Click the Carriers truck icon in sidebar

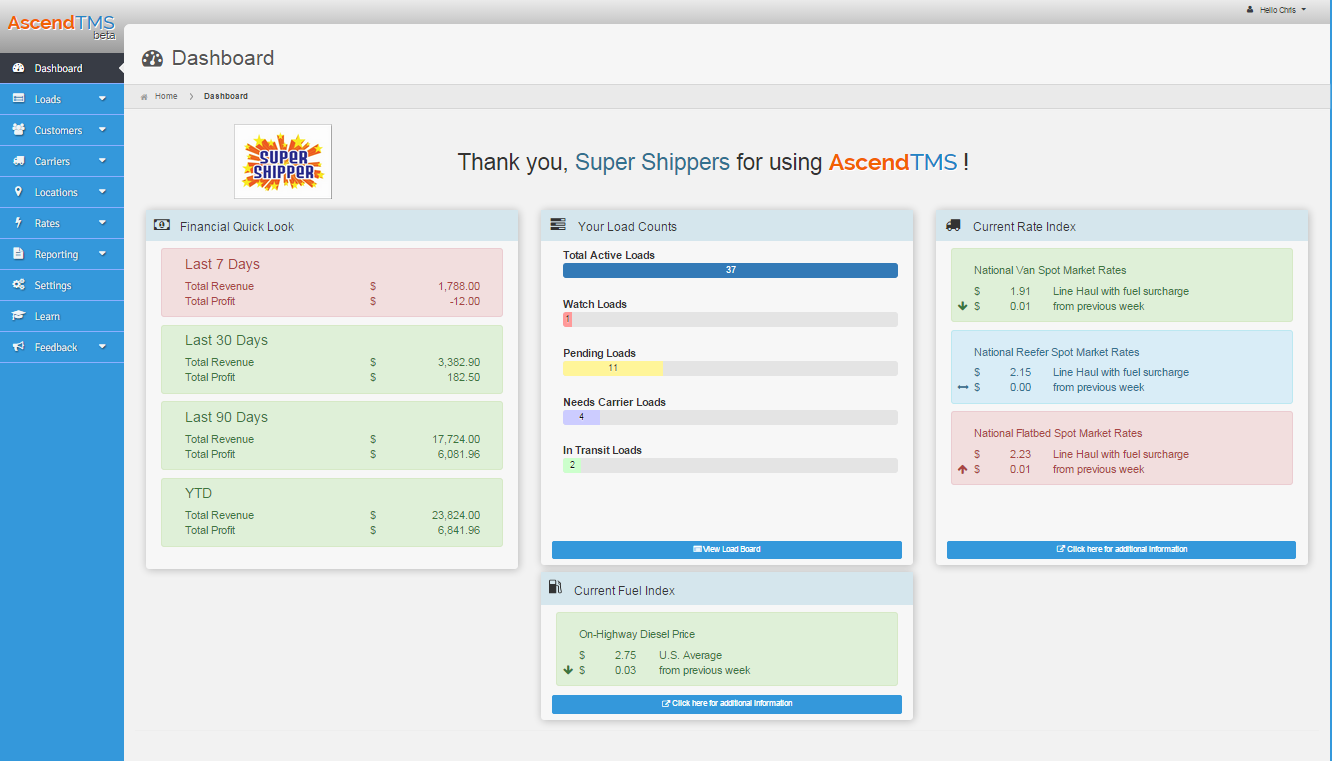click(18, 161)
